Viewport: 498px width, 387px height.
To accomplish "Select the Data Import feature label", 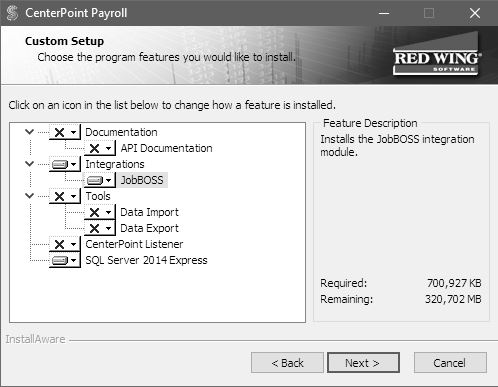I will [x=149, y=212].
